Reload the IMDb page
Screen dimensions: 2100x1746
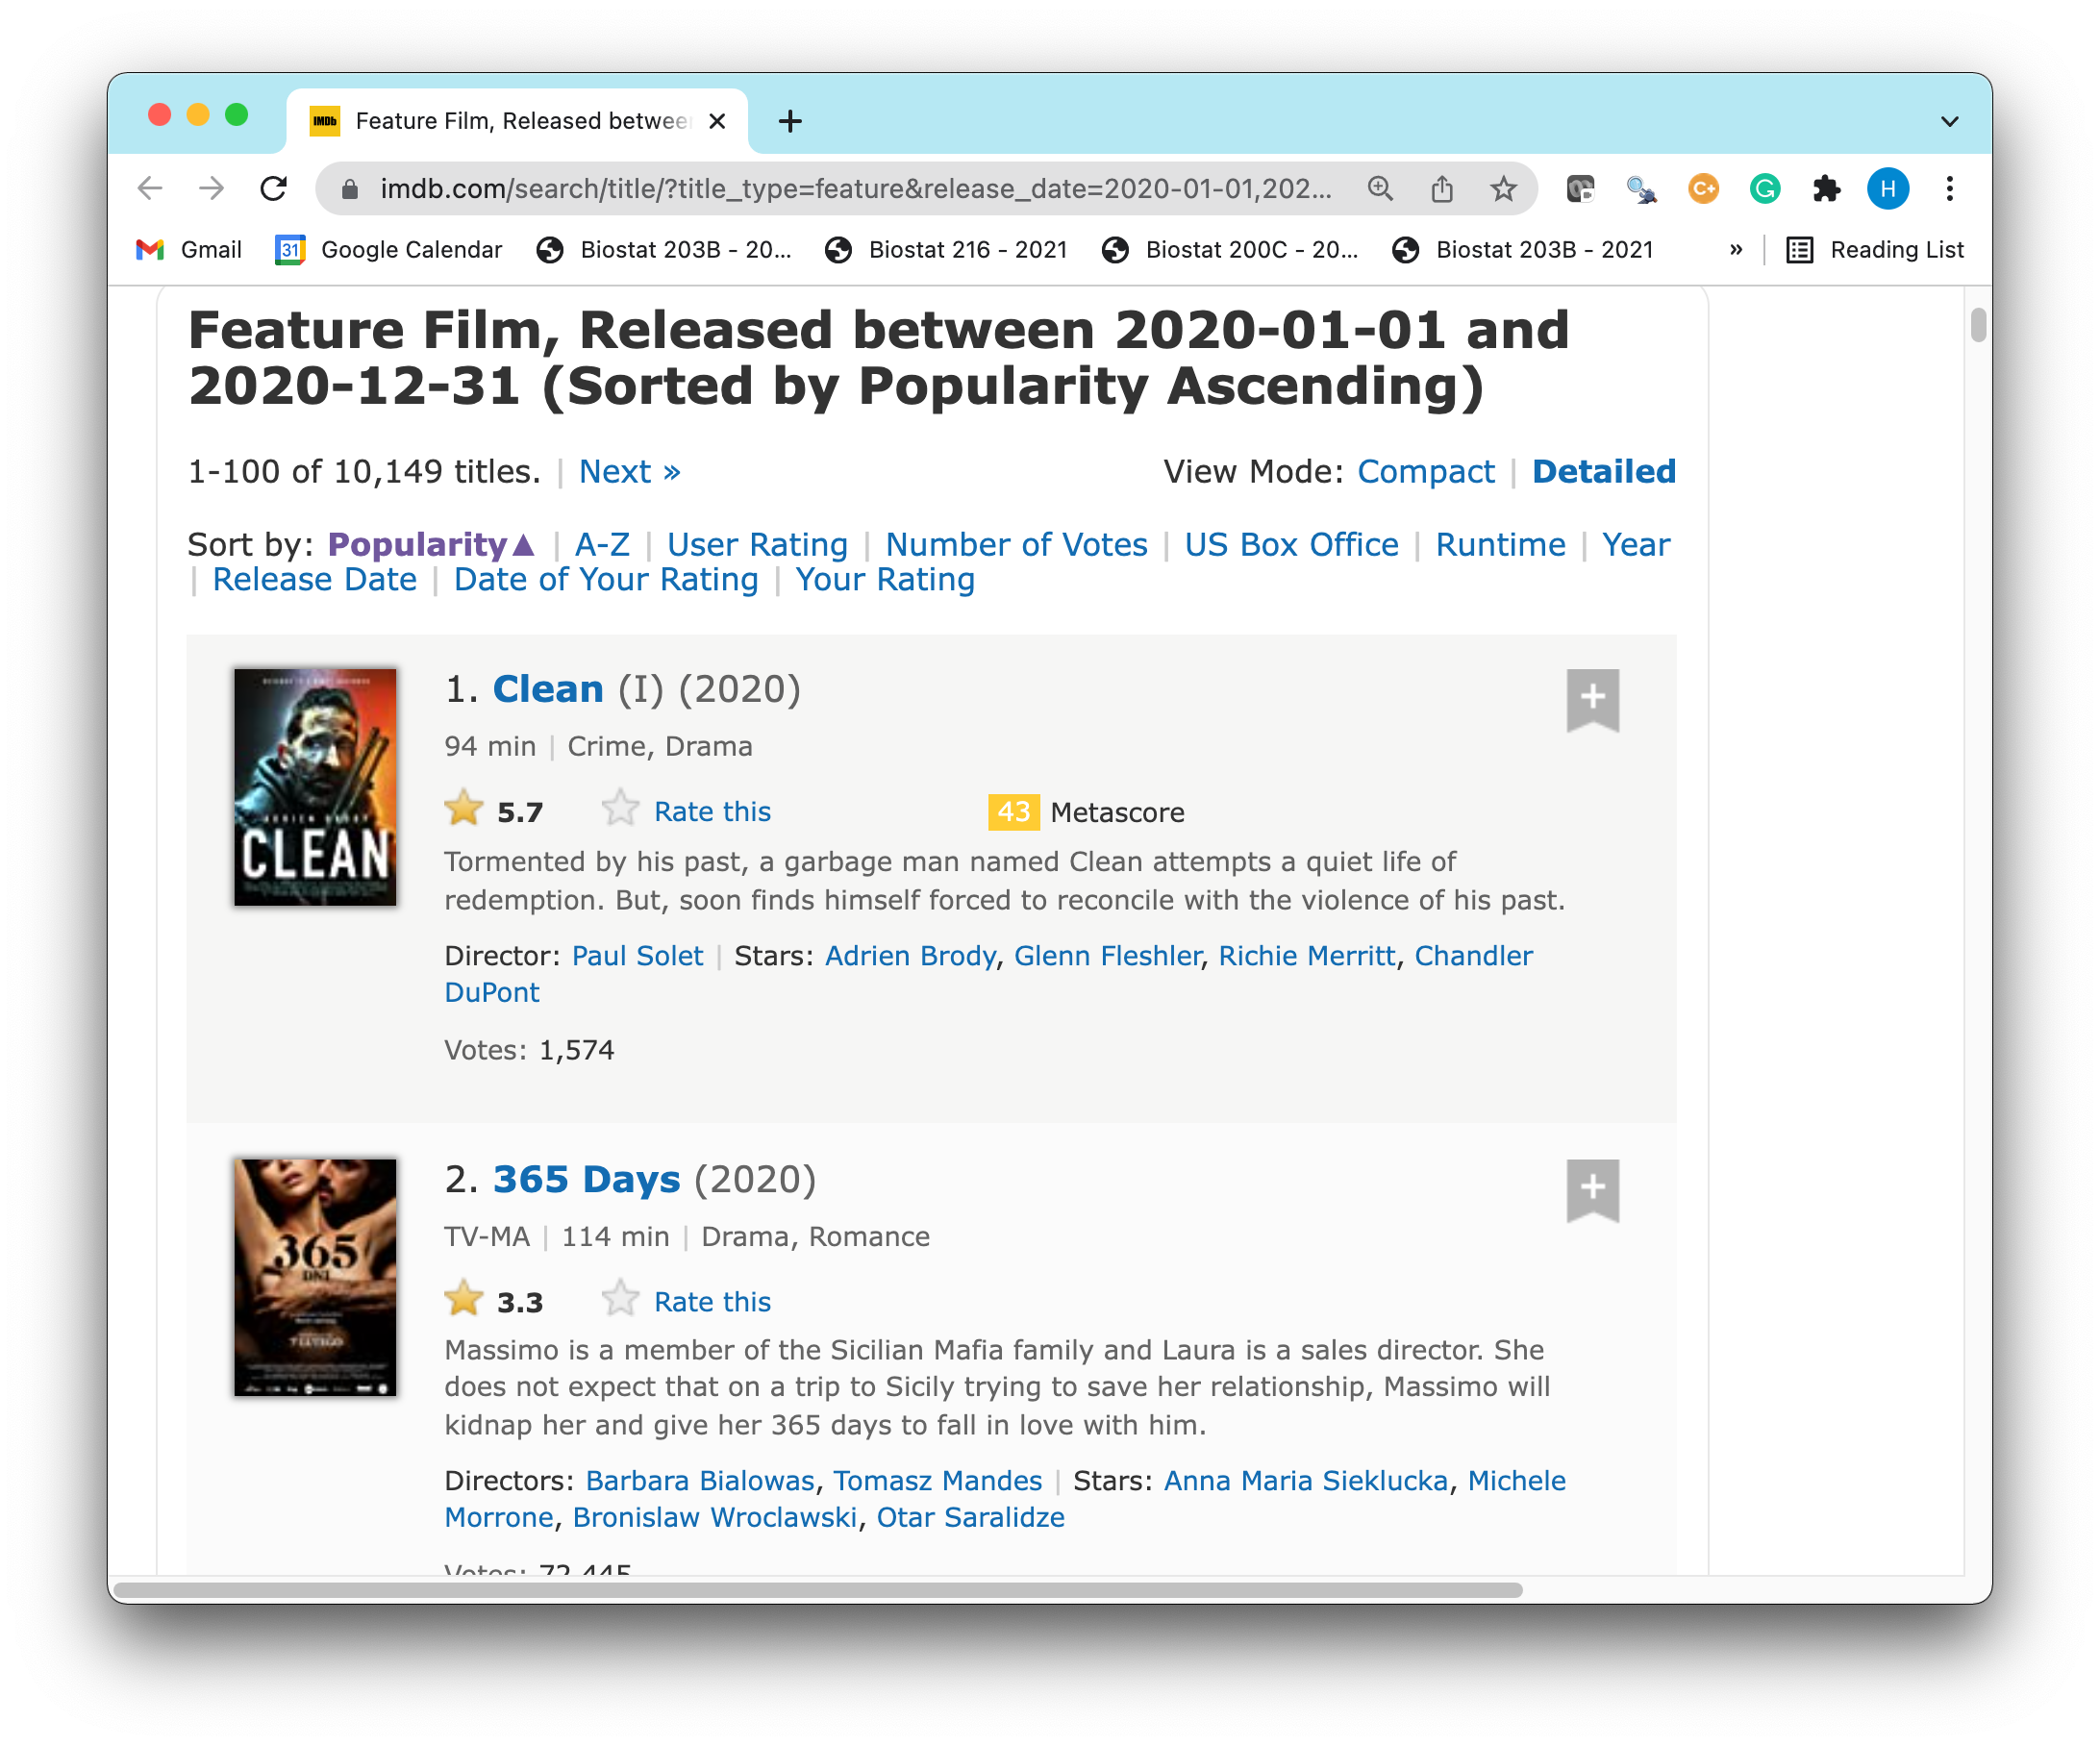(273, 189)
